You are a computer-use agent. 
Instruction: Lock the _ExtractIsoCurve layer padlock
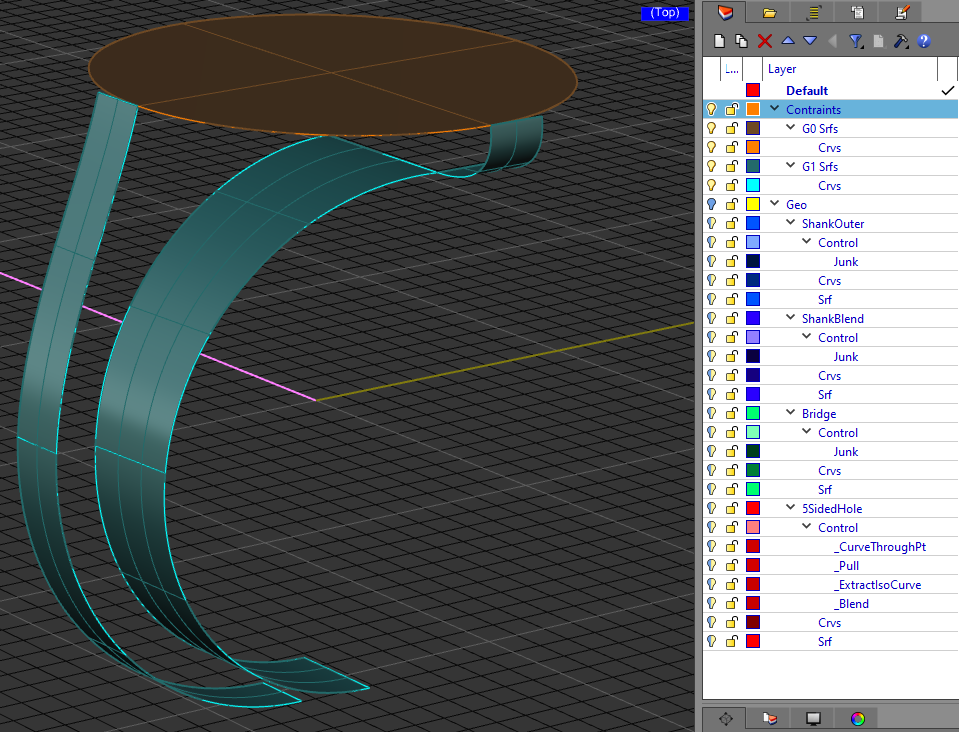pos(731,584)
